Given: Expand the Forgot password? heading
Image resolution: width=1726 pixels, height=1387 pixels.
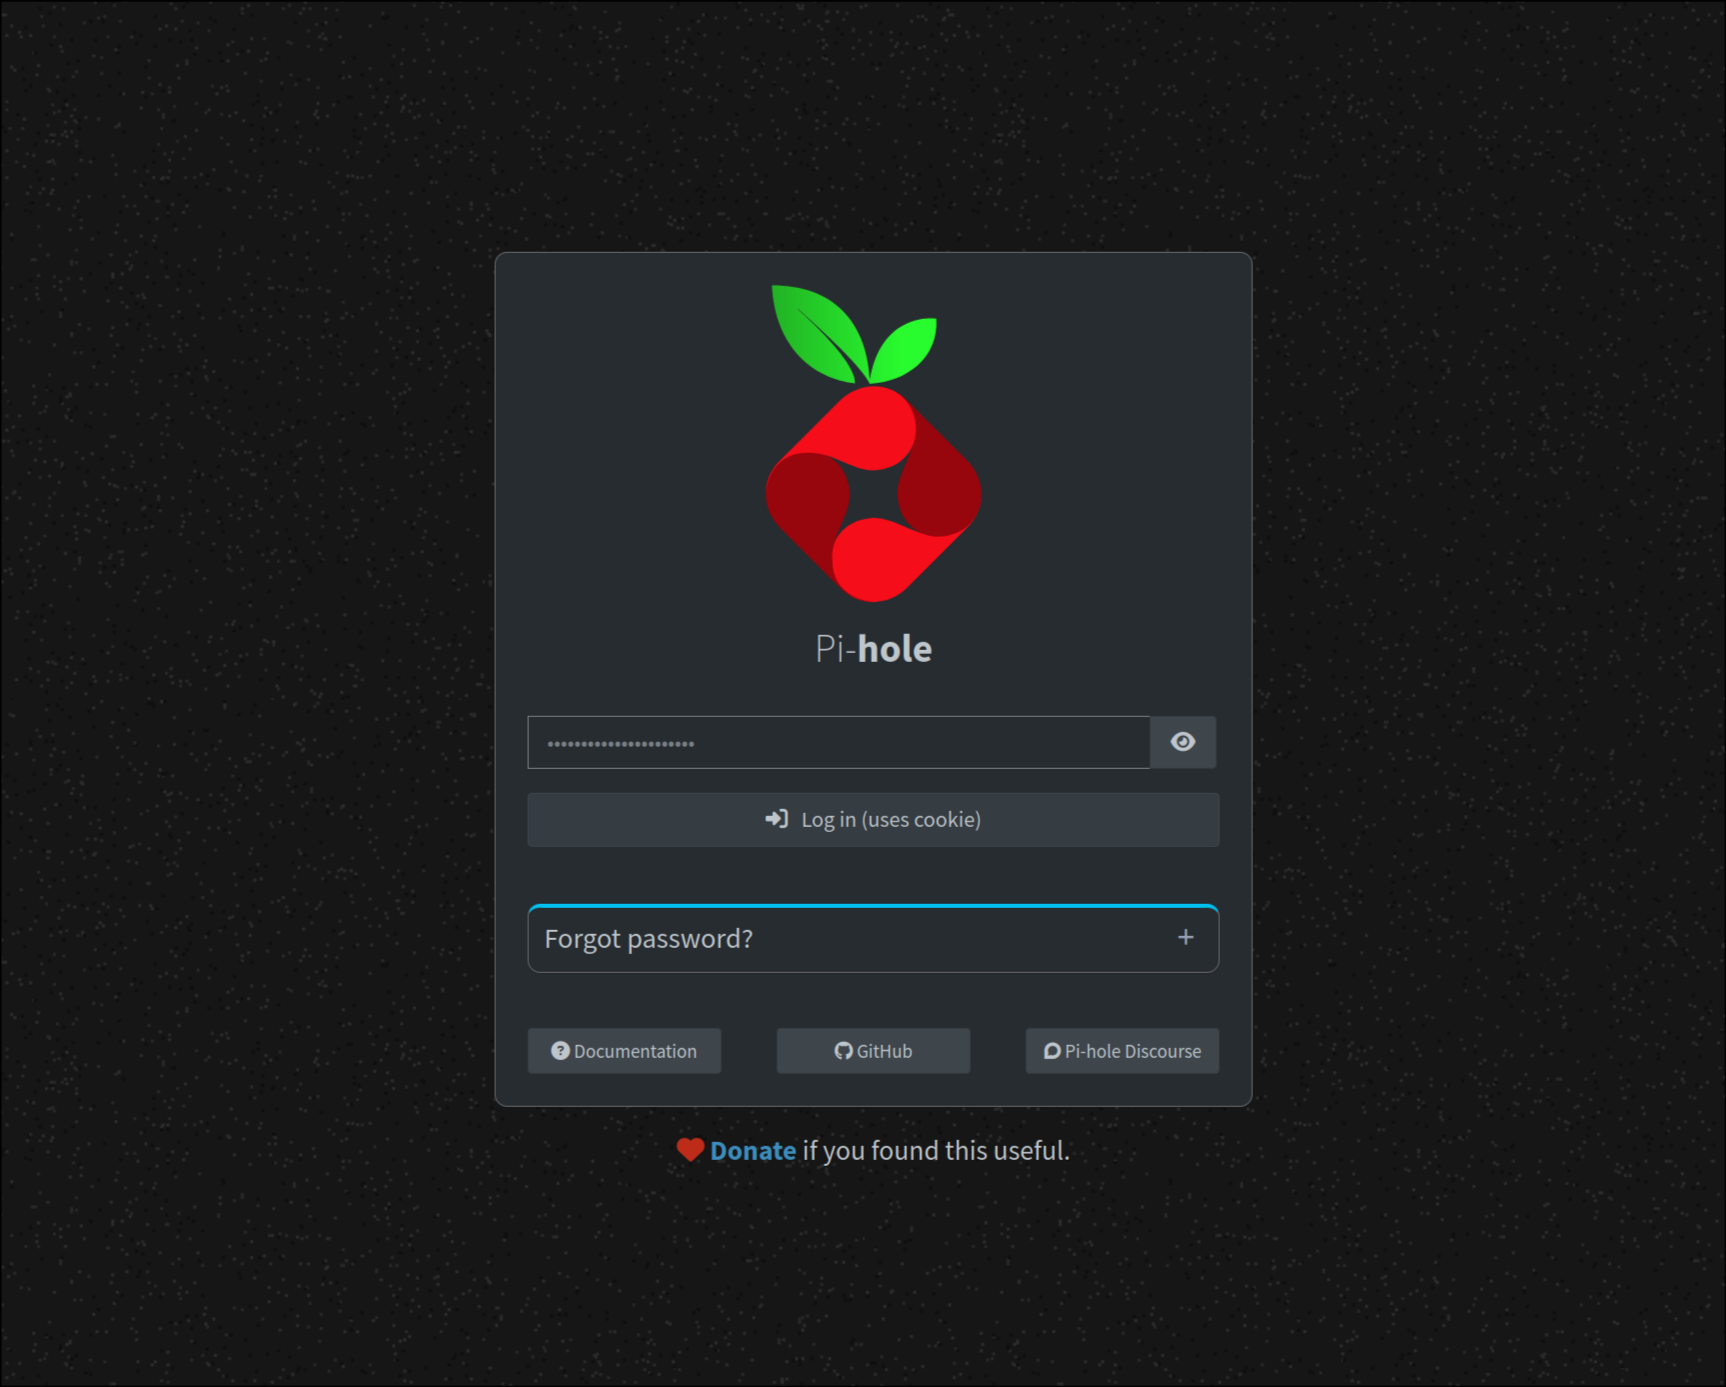Looking at the screenshot, I should click(648, 938).
